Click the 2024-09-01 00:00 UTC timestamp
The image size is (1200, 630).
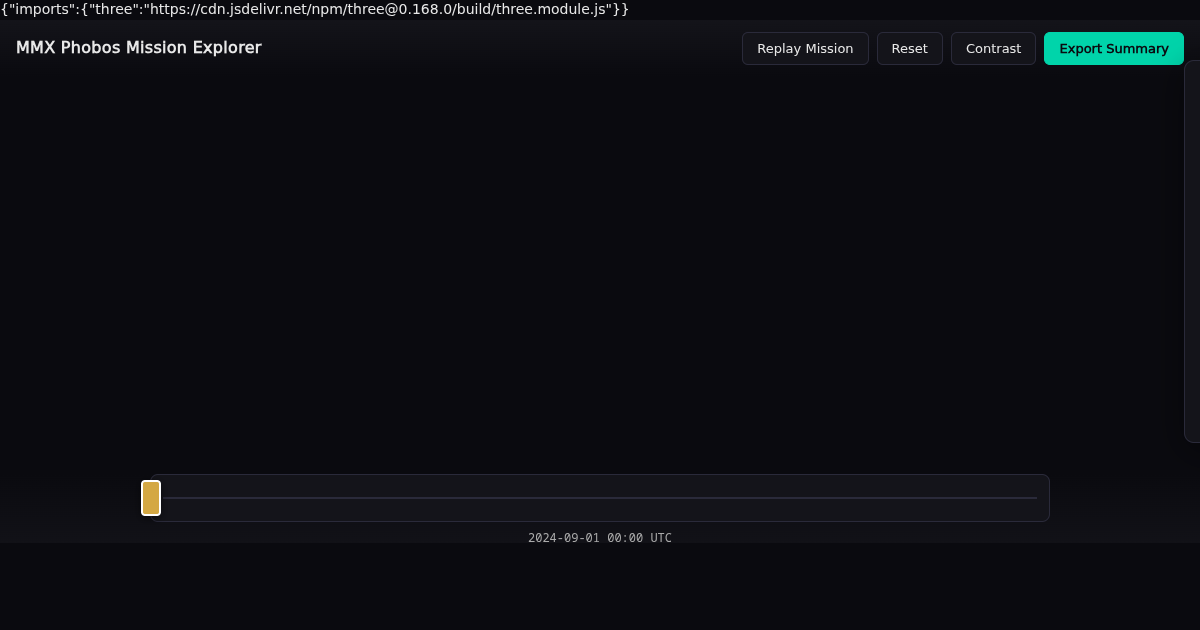pos(600,538)
